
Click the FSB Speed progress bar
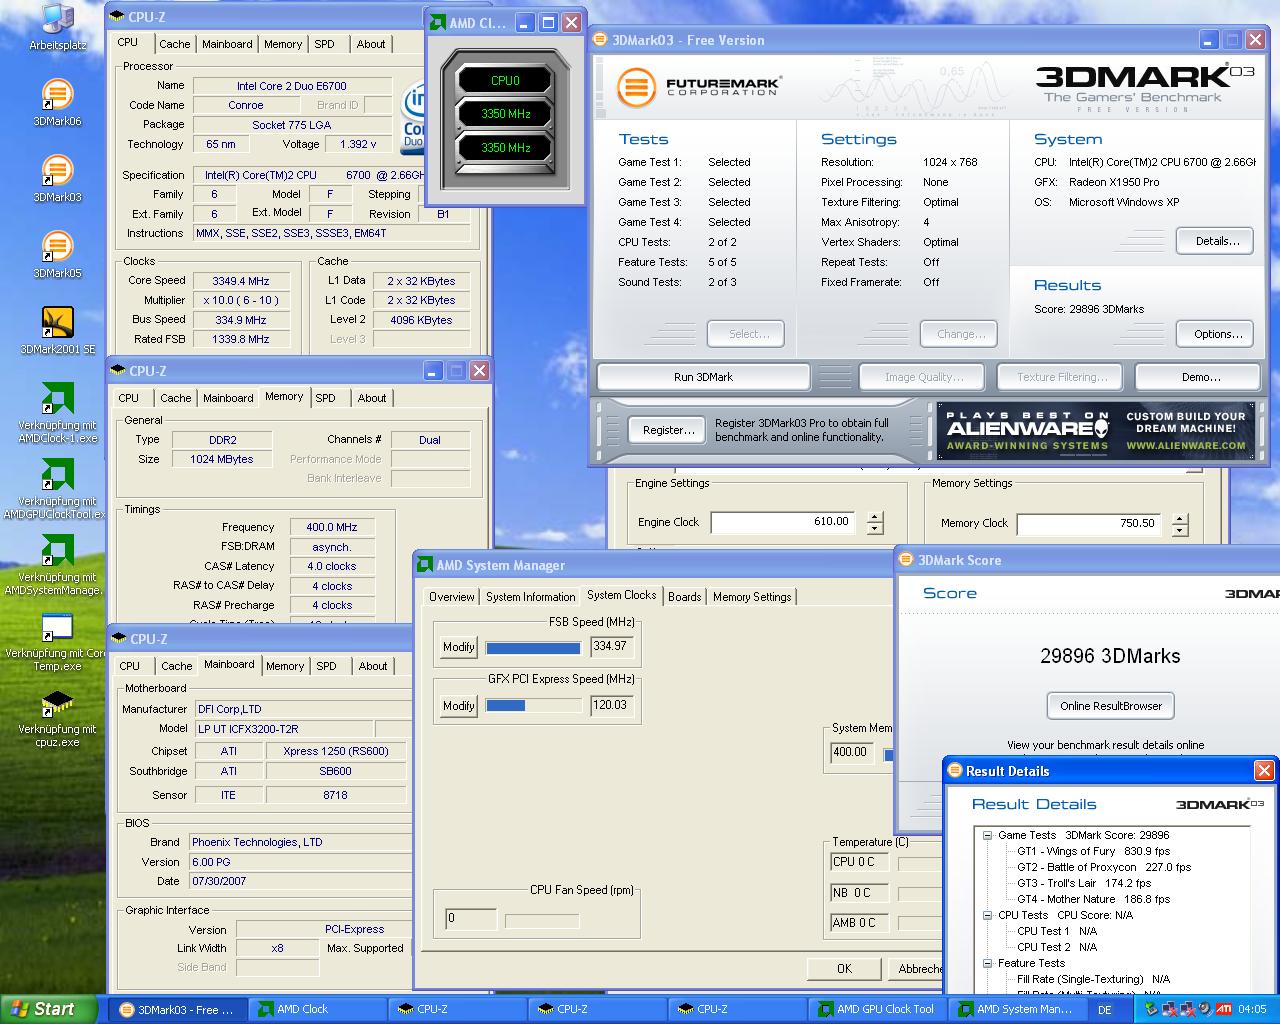tap(534, 648)
